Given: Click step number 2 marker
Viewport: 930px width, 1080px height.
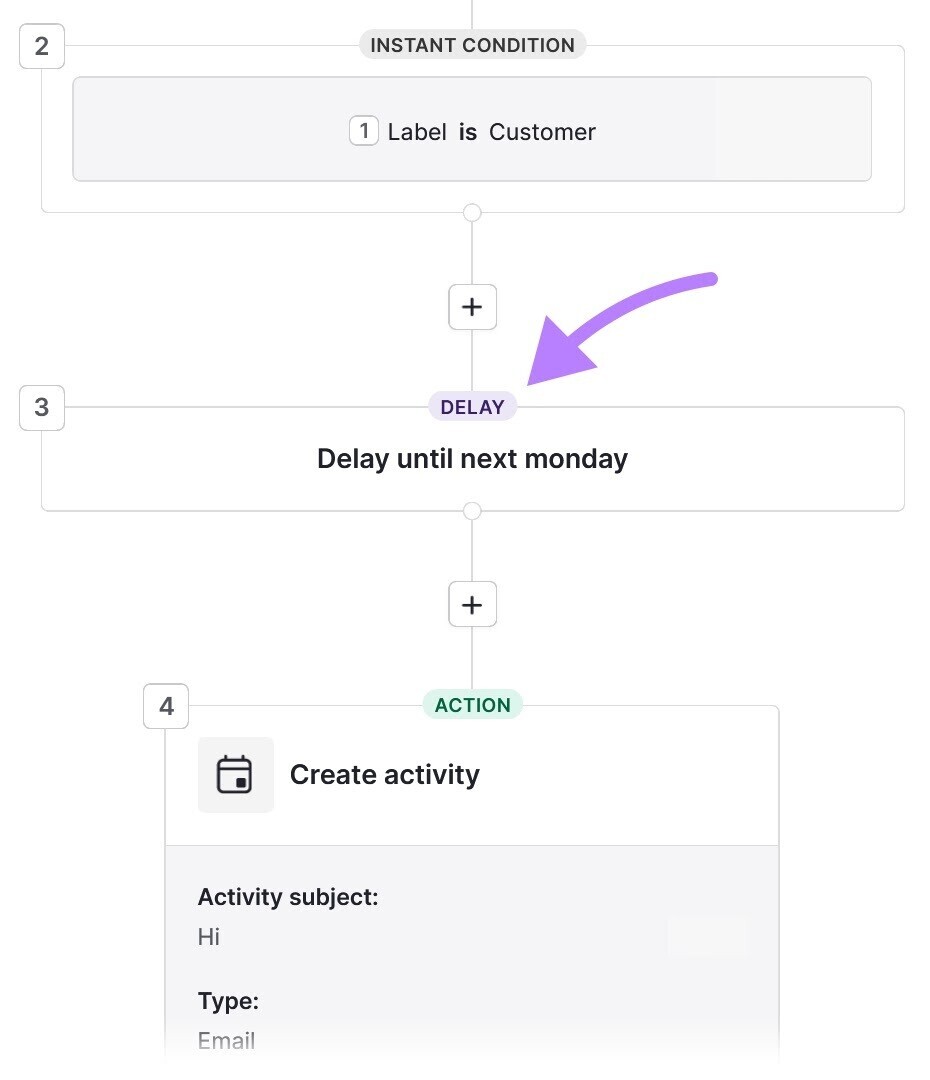Looking at the screenshot, I should tap(42, 46).
